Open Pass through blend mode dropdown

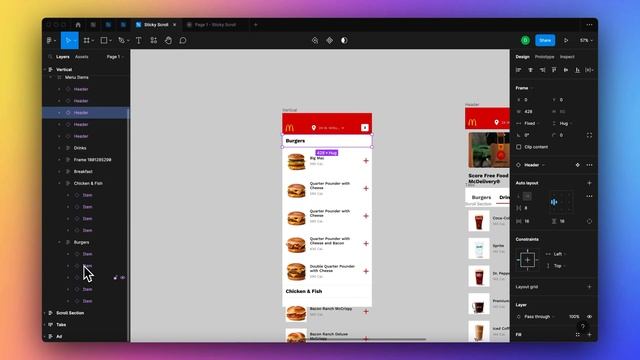(x=536, y=317)
